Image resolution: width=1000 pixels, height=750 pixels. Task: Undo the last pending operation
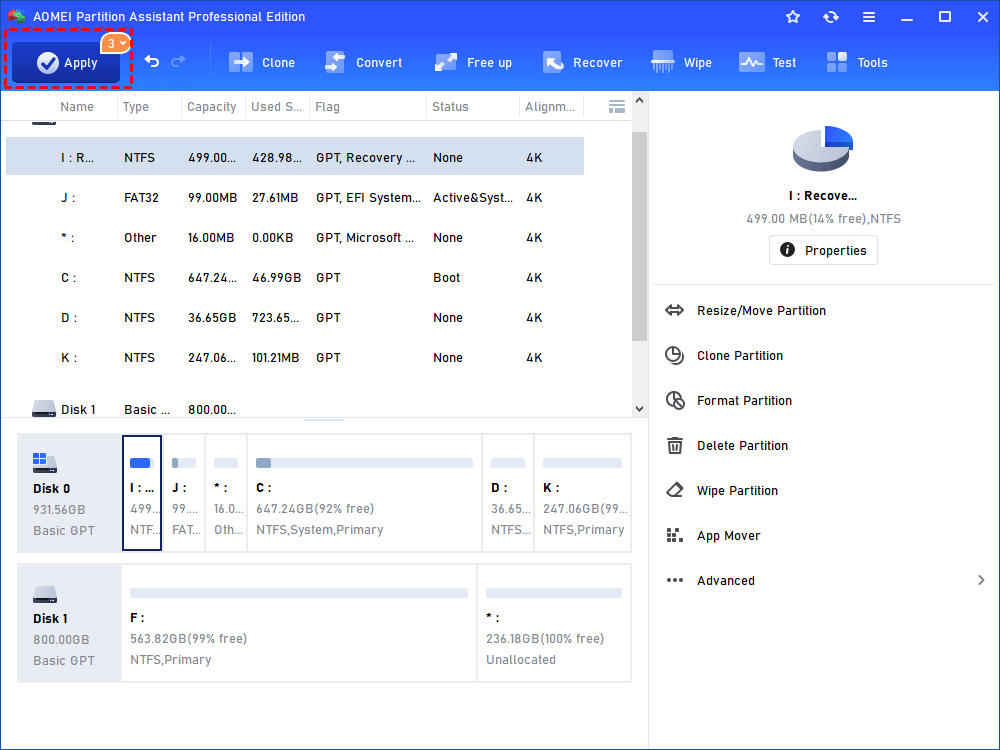(x=152, y=61)
